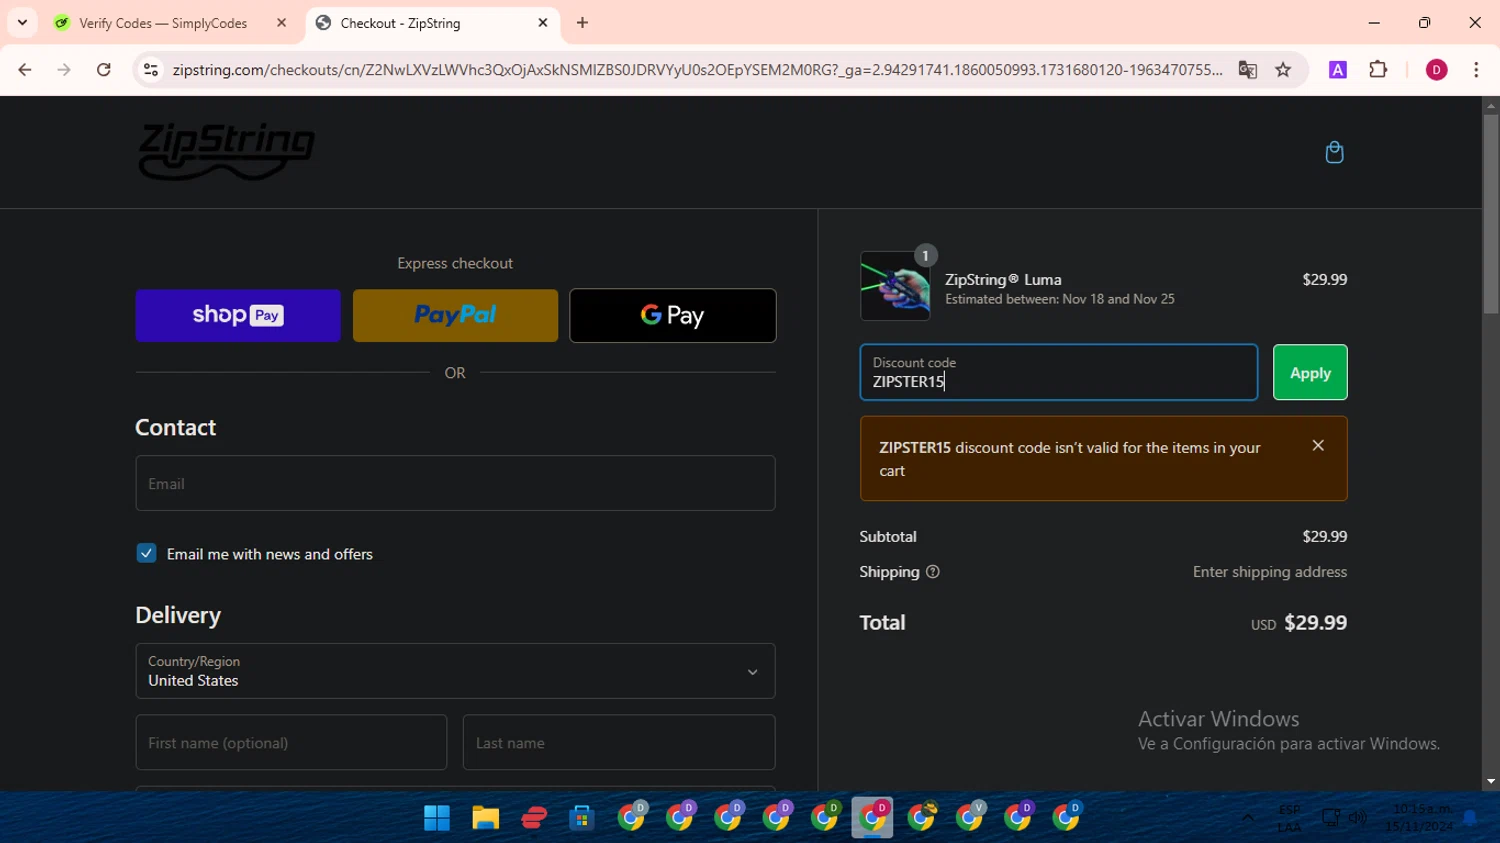This screenshot has height=843, width=1500.
Task: Uncheck Email me with news and offers
Action: tap(146, 553)
